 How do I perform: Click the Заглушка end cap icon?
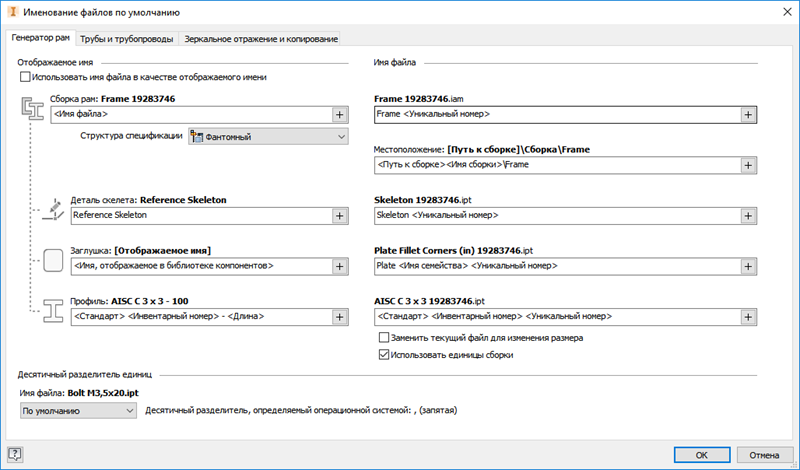pyautogui.click(x=53, y=260)
